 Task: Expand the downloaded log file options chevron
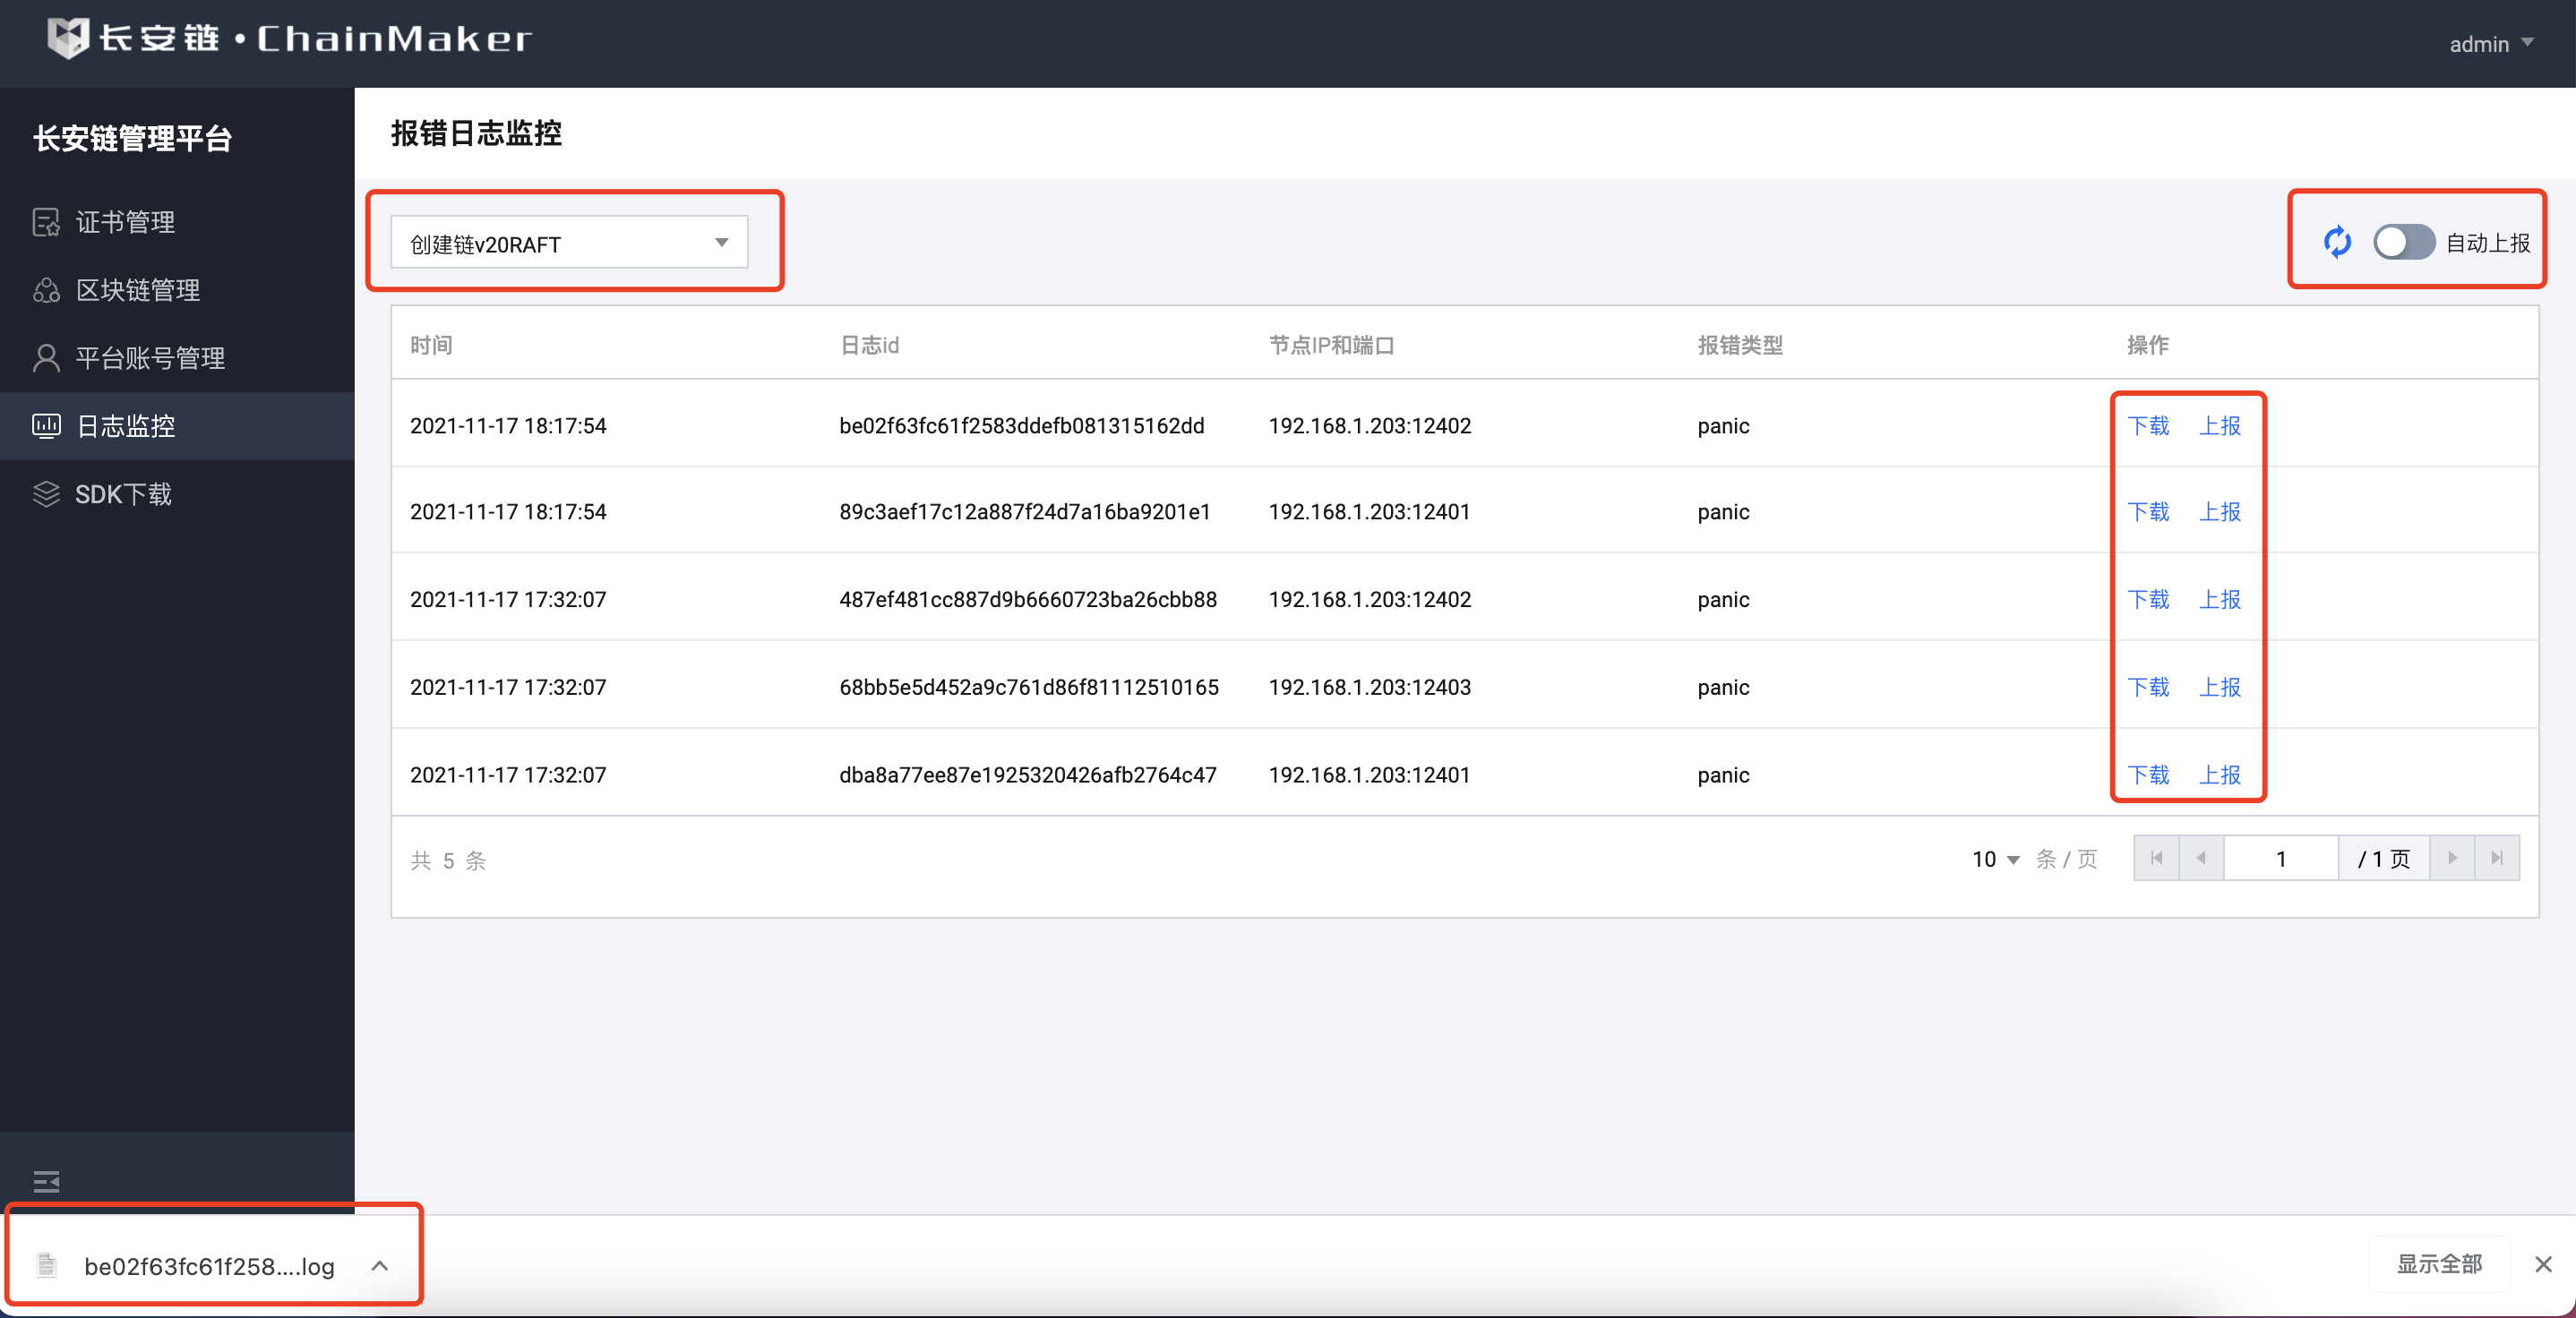coord(379,1265)
